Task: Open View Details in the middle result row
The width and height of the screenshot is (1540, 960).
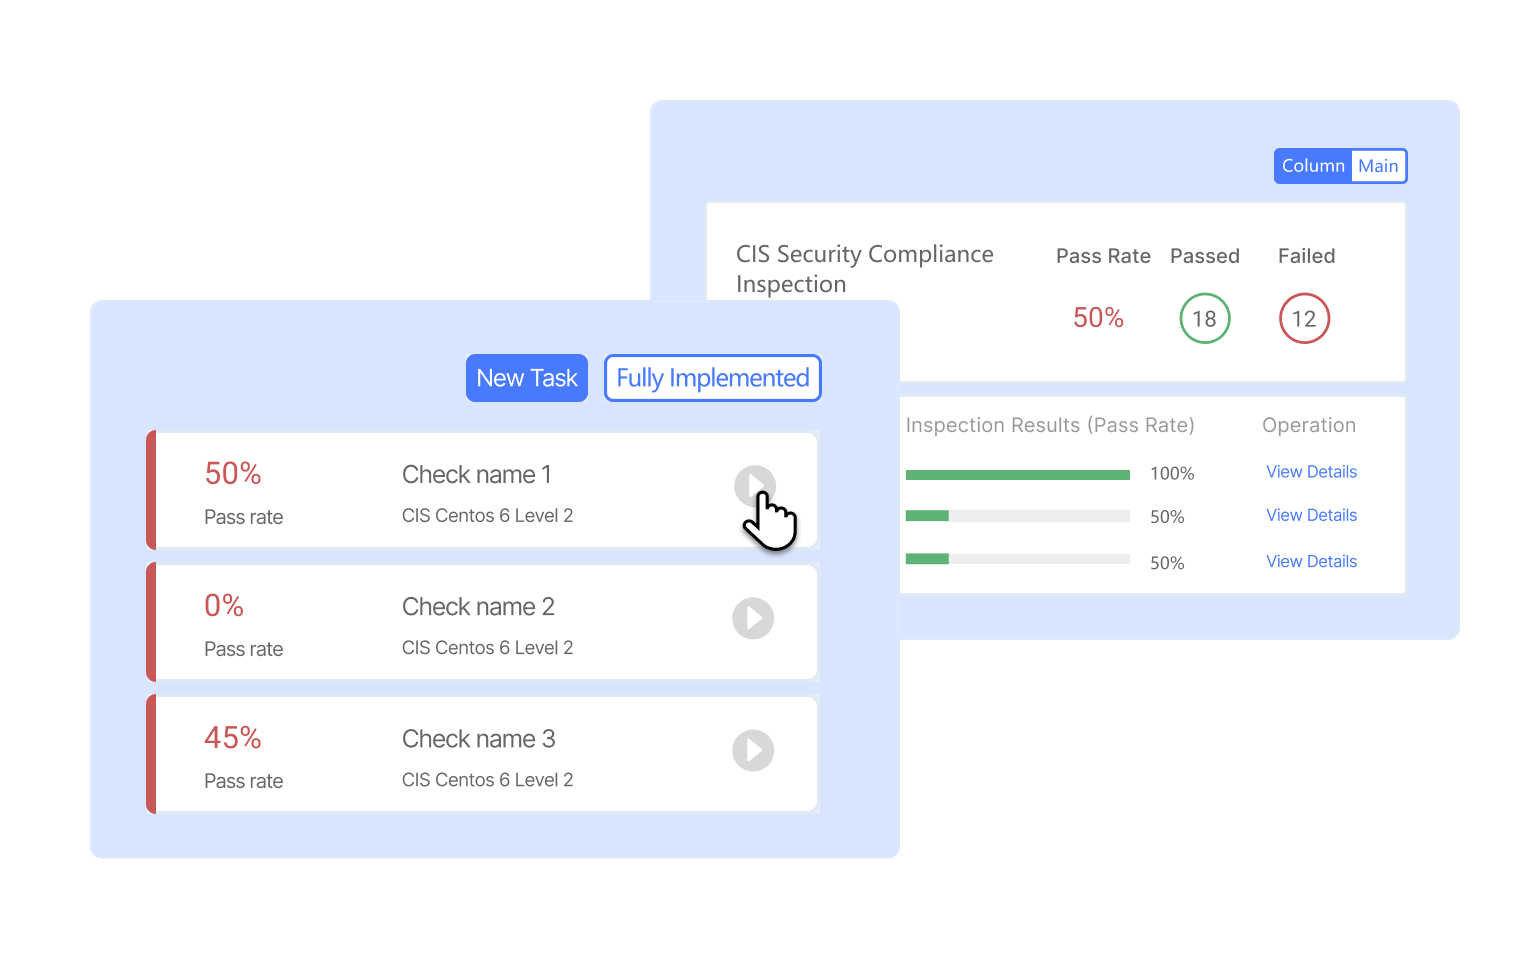Action: [1311, 515]
